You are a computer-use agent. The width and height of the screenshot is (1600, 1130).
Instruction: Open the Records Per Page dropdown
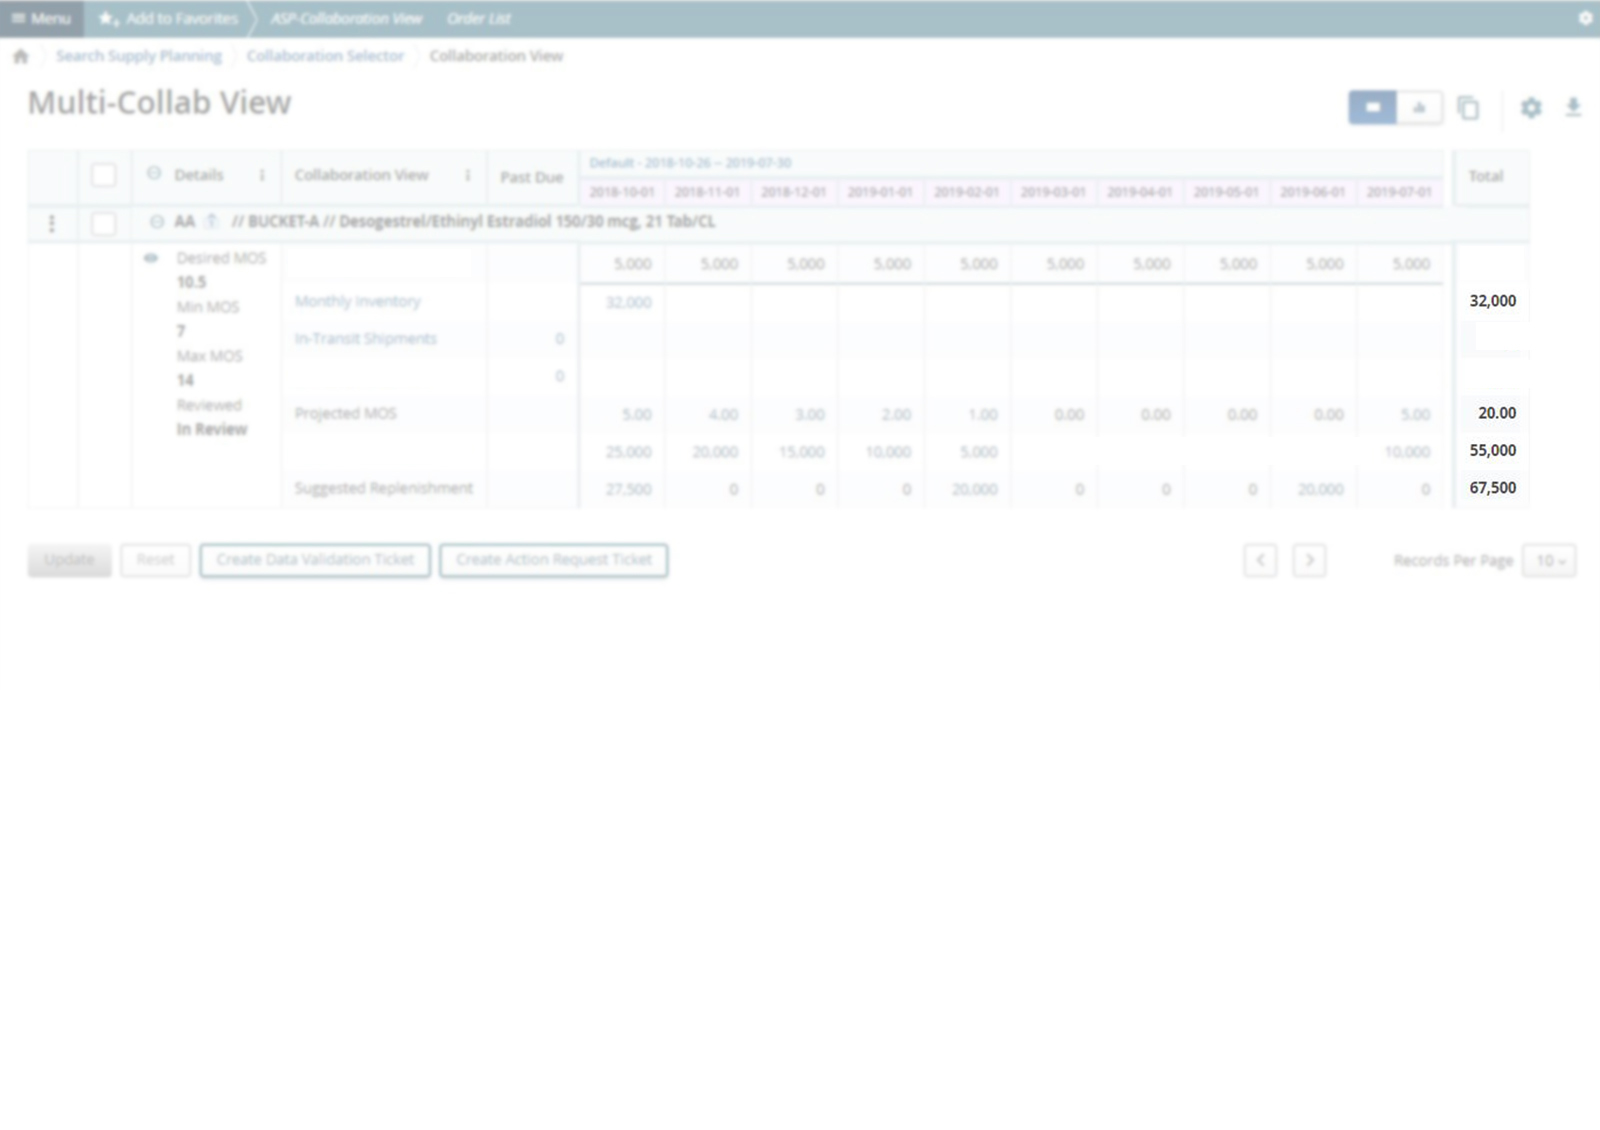pos(1549,561)
